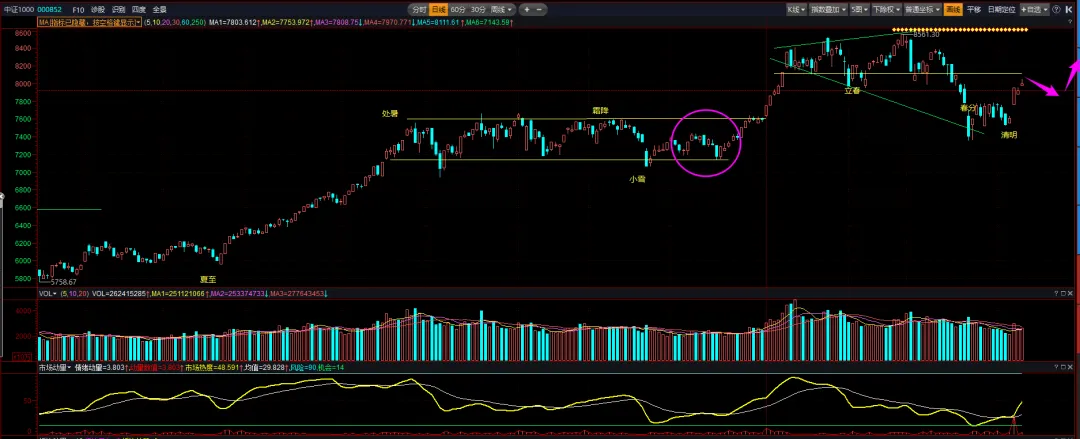Viewport: 1080px width, 439px height.
Task: Click the 中证1000 index name
Action: click(19, 10)
